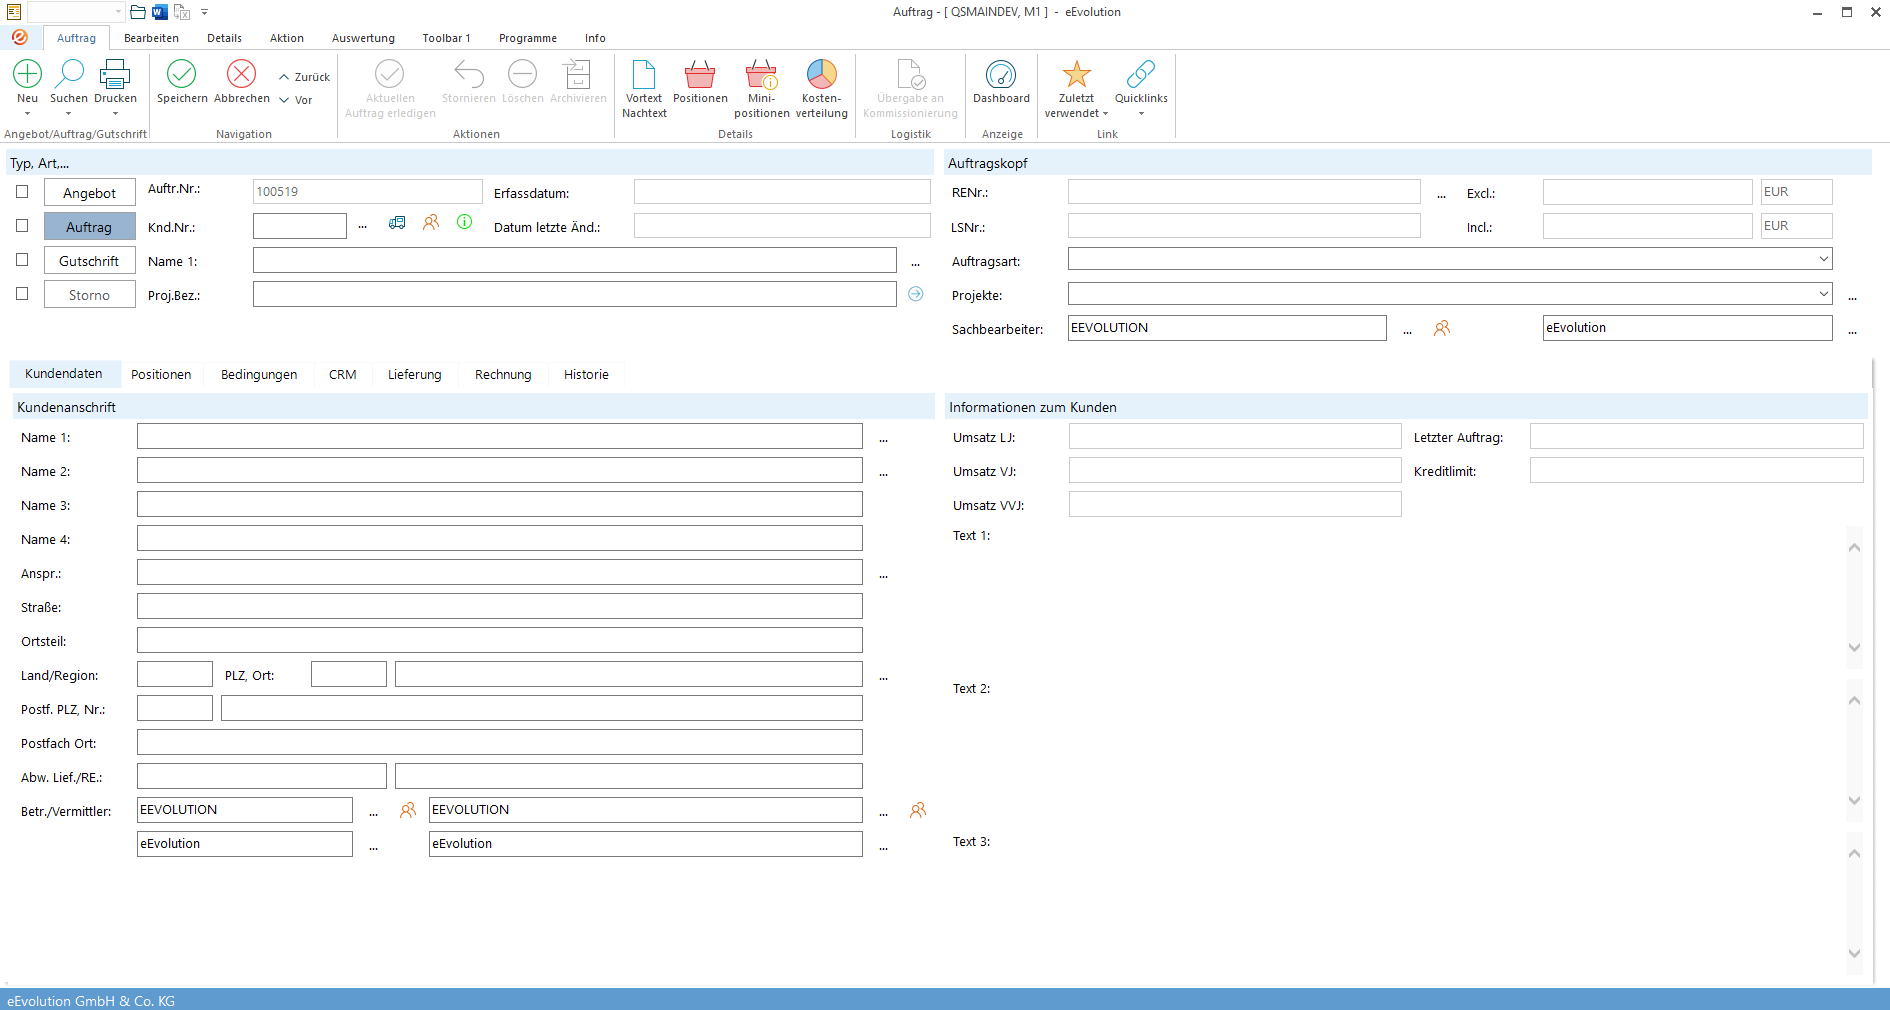Open quick access toolbar customize arrow
Viewport: 1890px width, 1010px height.
point(204,12)
